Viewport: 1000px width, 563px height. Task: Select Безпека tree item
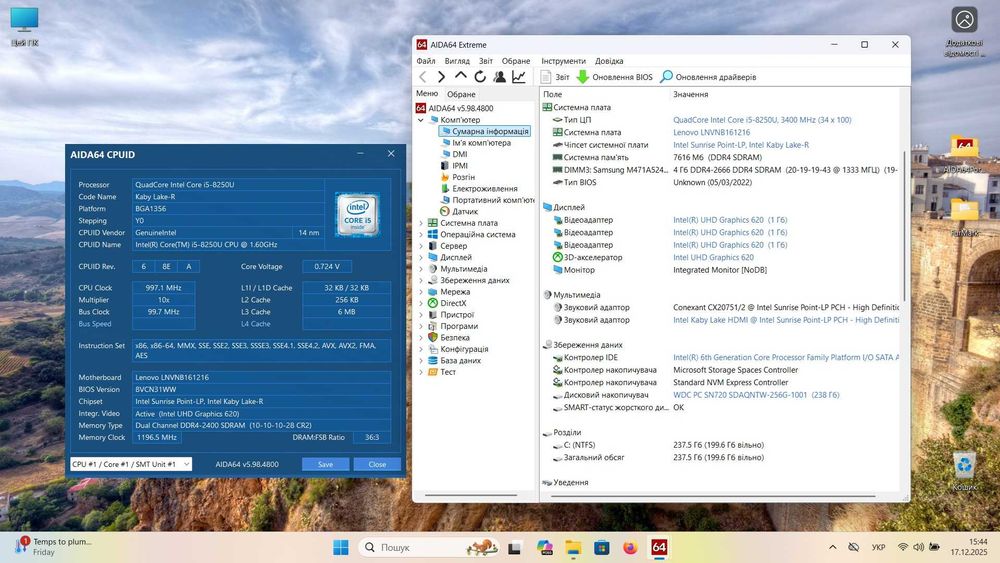click(x=449, y=338)
